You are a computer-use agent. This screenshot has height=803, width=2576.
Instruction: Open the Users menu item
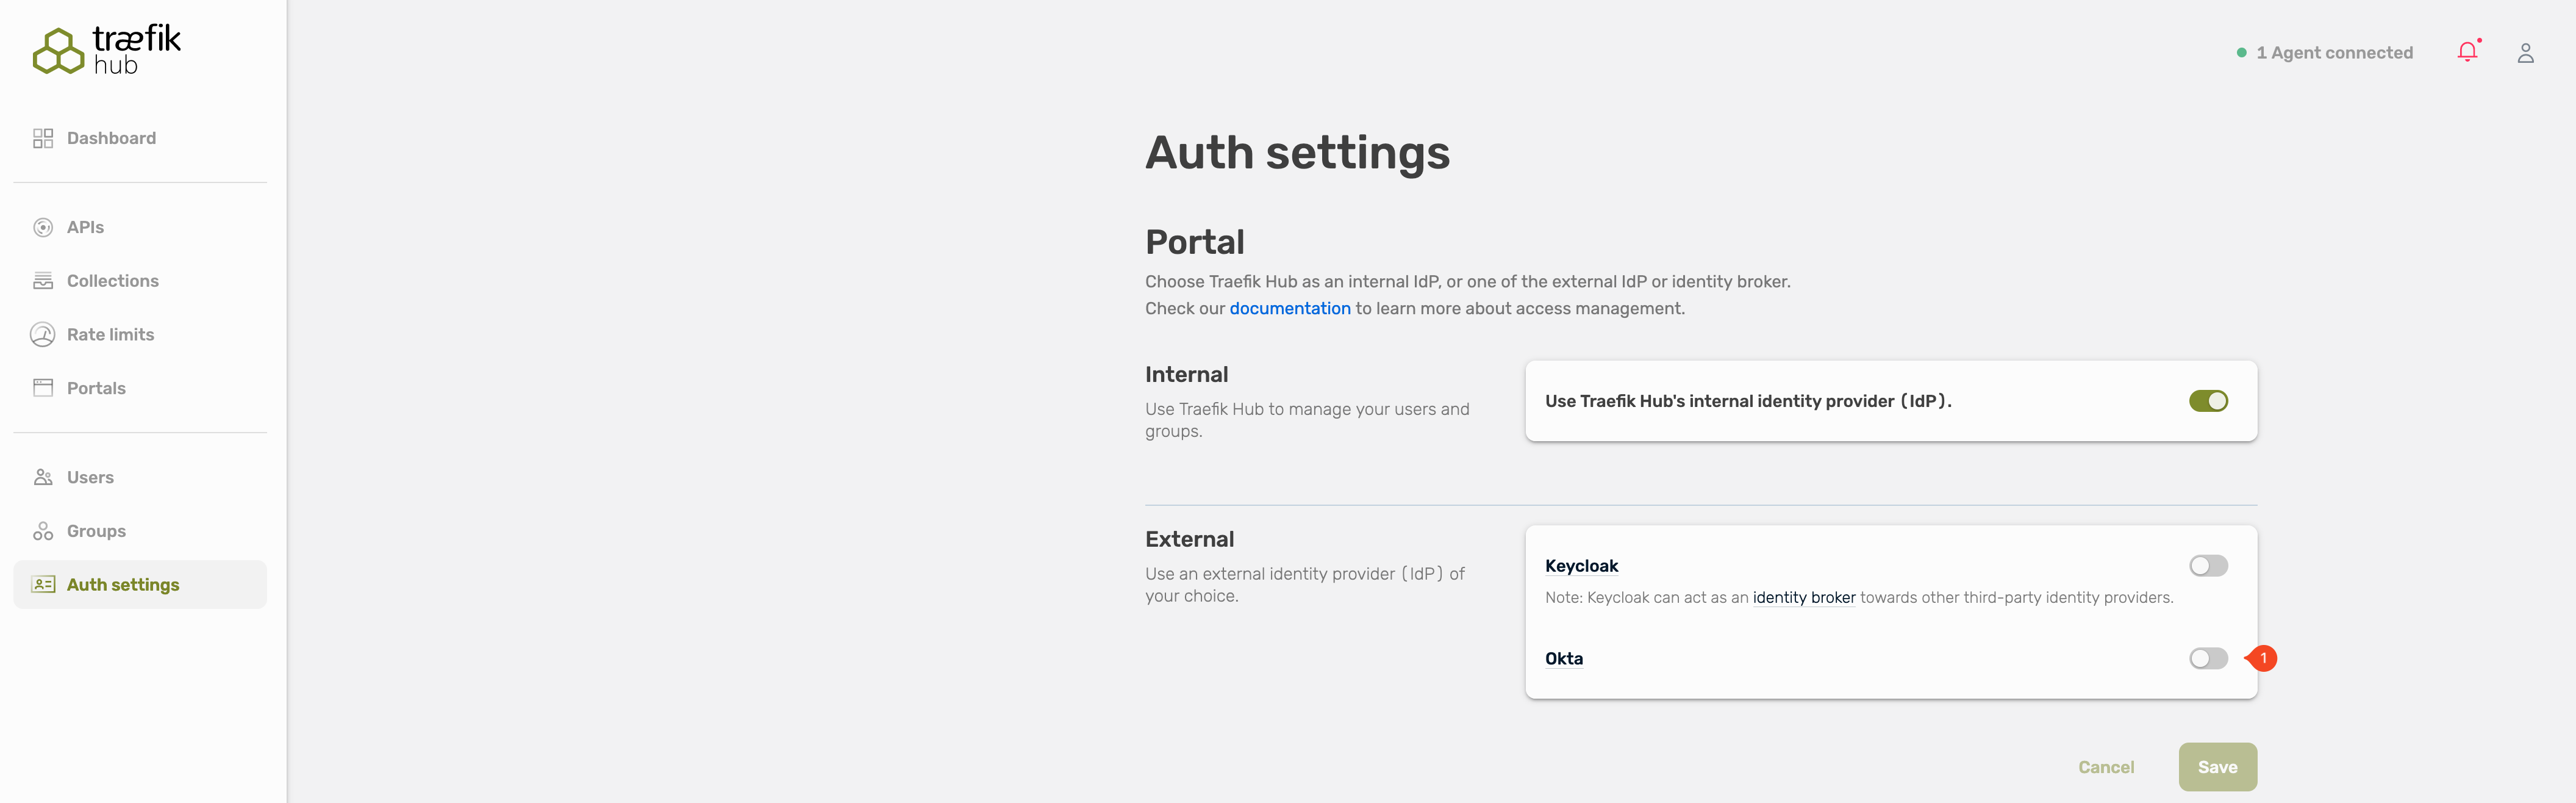(x=90, y=478)
